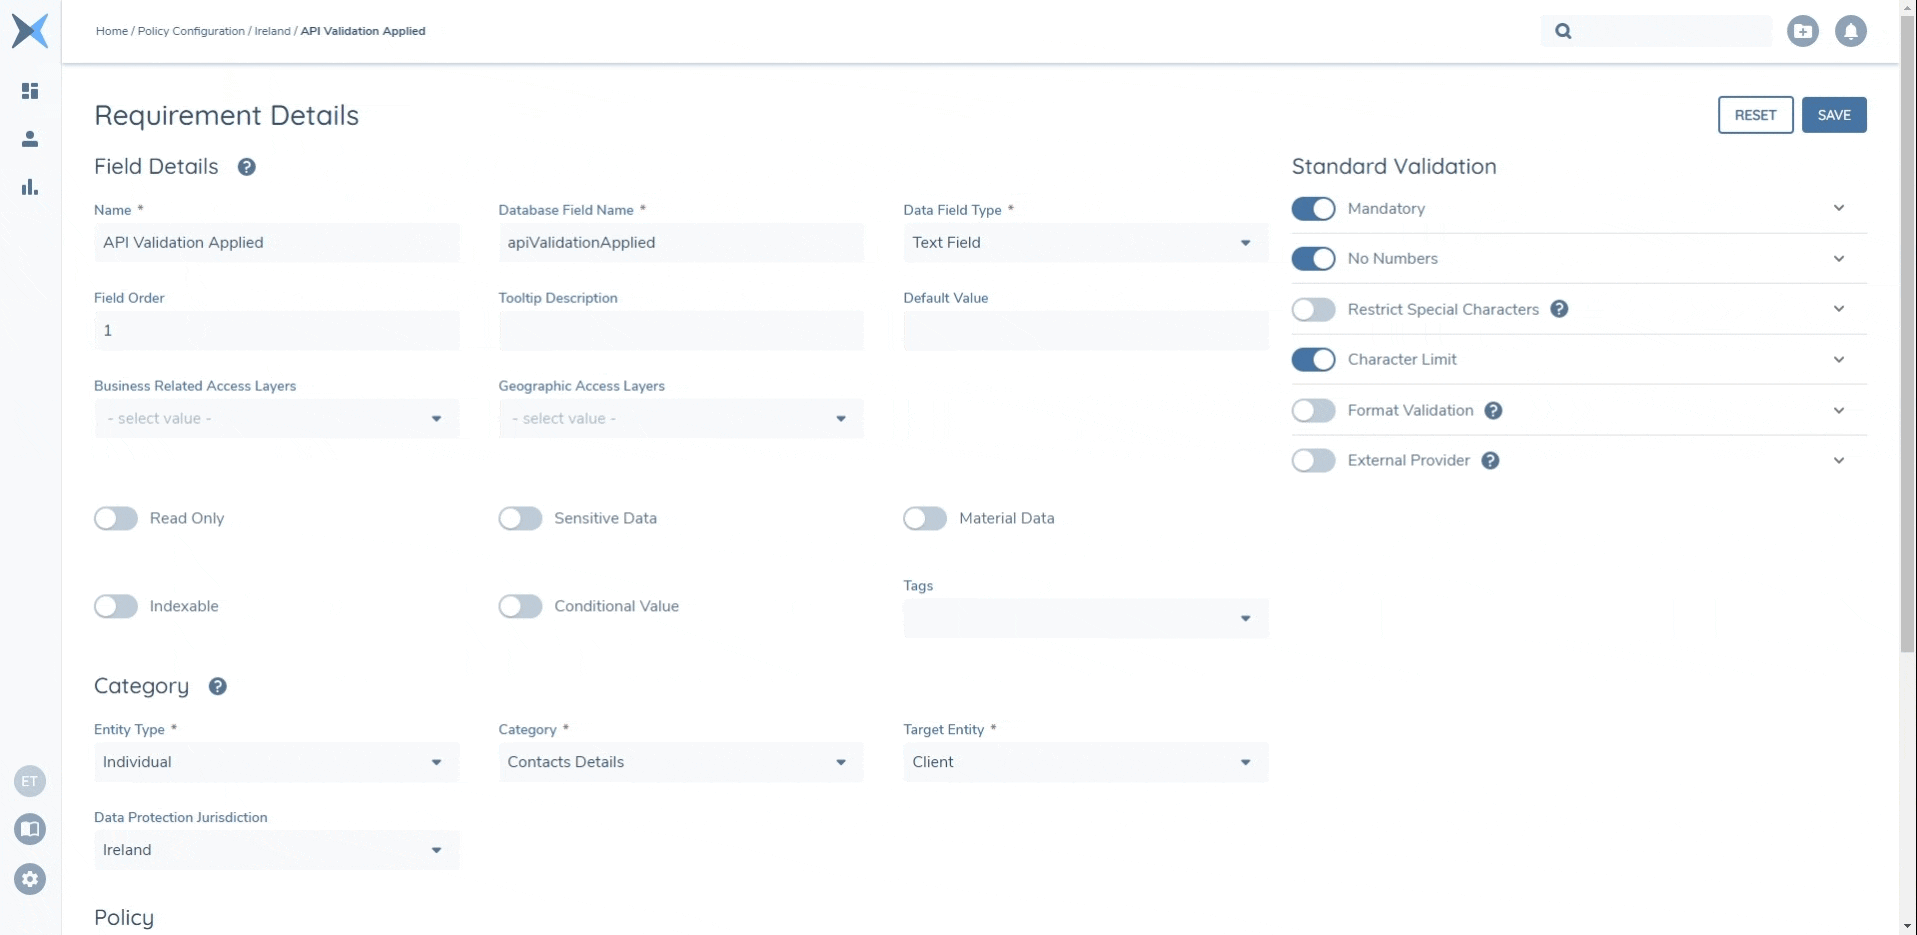Open the documentation book icon
The image size is (1917, 935).
pyautogui.click(x=30, y=829)
